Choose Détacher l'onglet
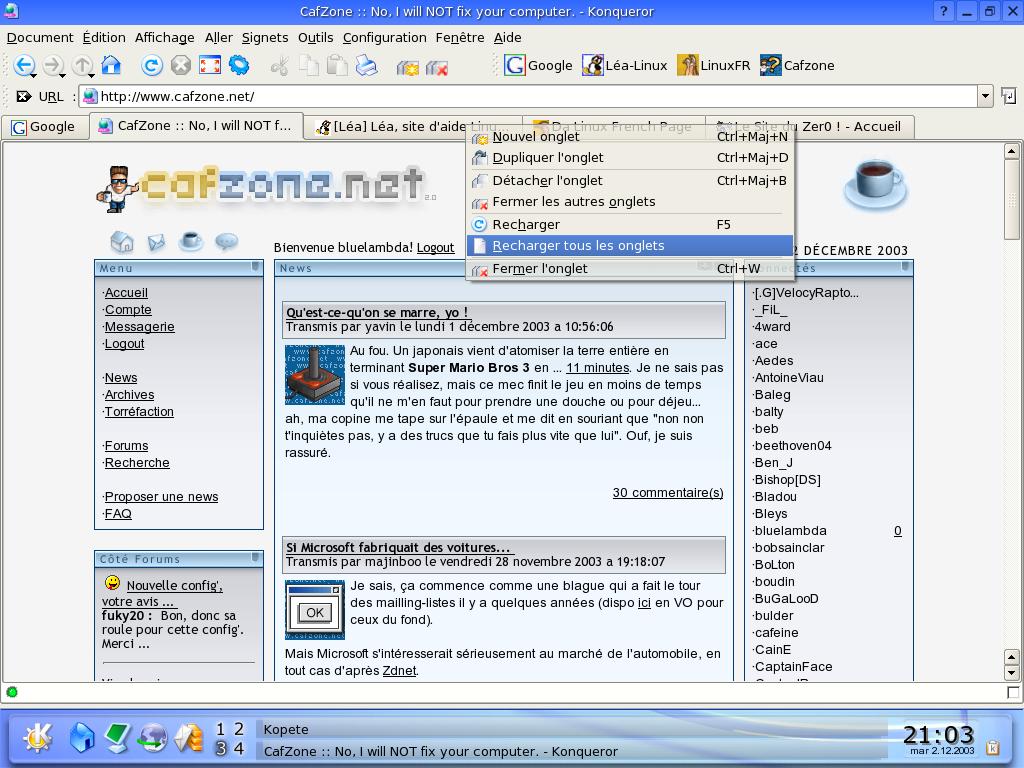The width and height of the screenshot is (1024, 768). pyautogui.click(x=630, y=180)
